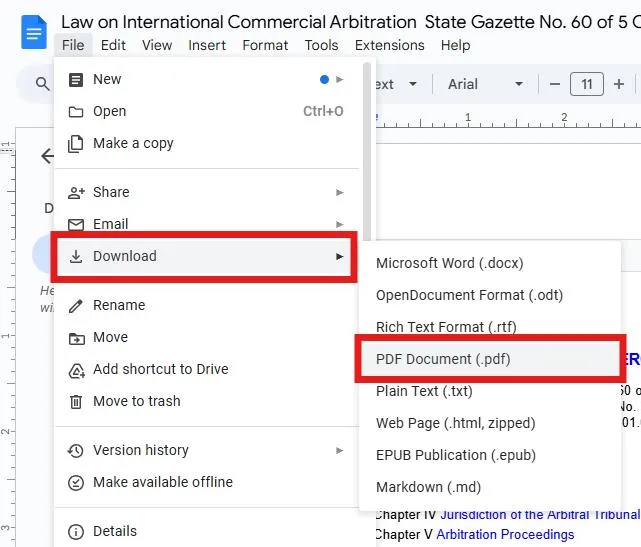Click Make a copy menu entry
The width and height of the screenshot is (641, 547).
[x=133, y=143]
